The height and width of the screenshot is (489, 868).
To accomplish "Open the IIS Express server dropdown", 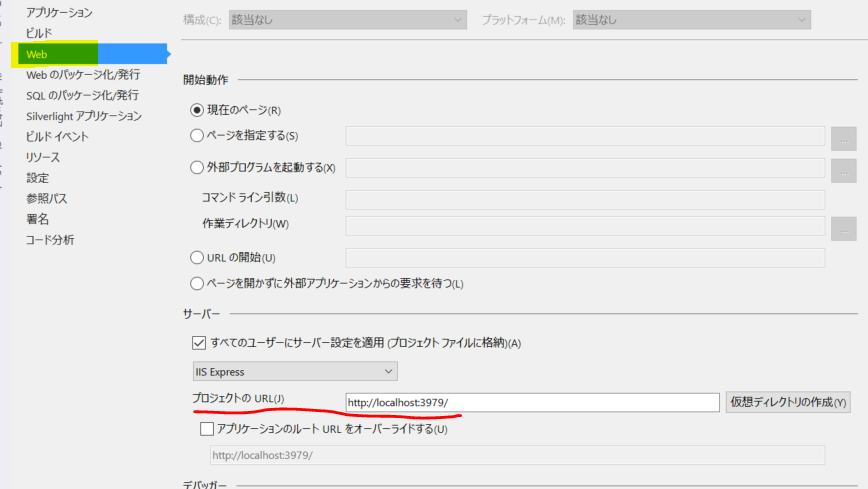I will 295,372.
